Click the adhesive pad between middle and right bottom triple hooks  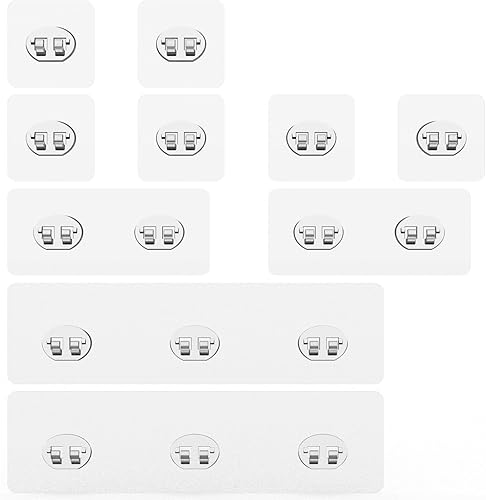[259, 452]
